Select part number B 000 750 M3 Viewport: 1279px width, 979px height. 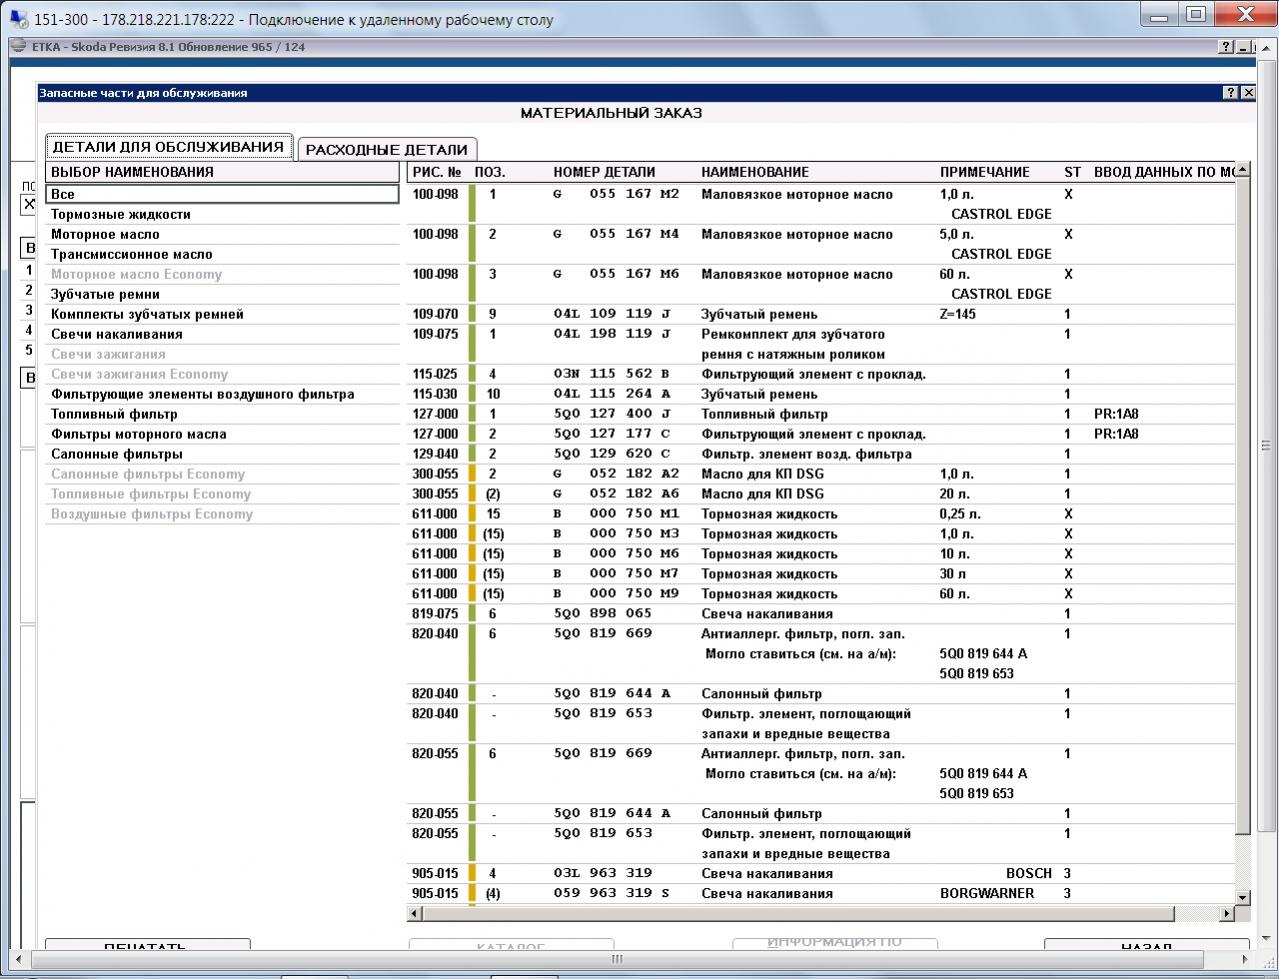coord(616,534)
